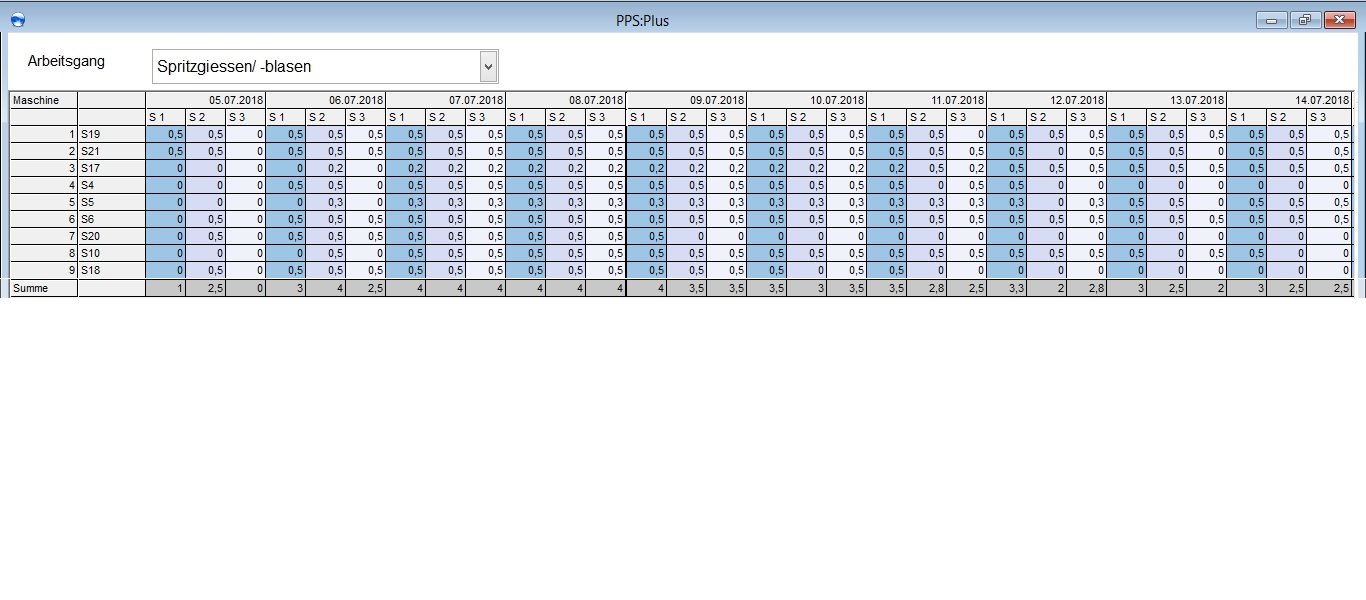The height and width of the screenshot is (600, 1366).
Task: Click the Summe row label
Action: pyautogui.click(x=43, y=288)
